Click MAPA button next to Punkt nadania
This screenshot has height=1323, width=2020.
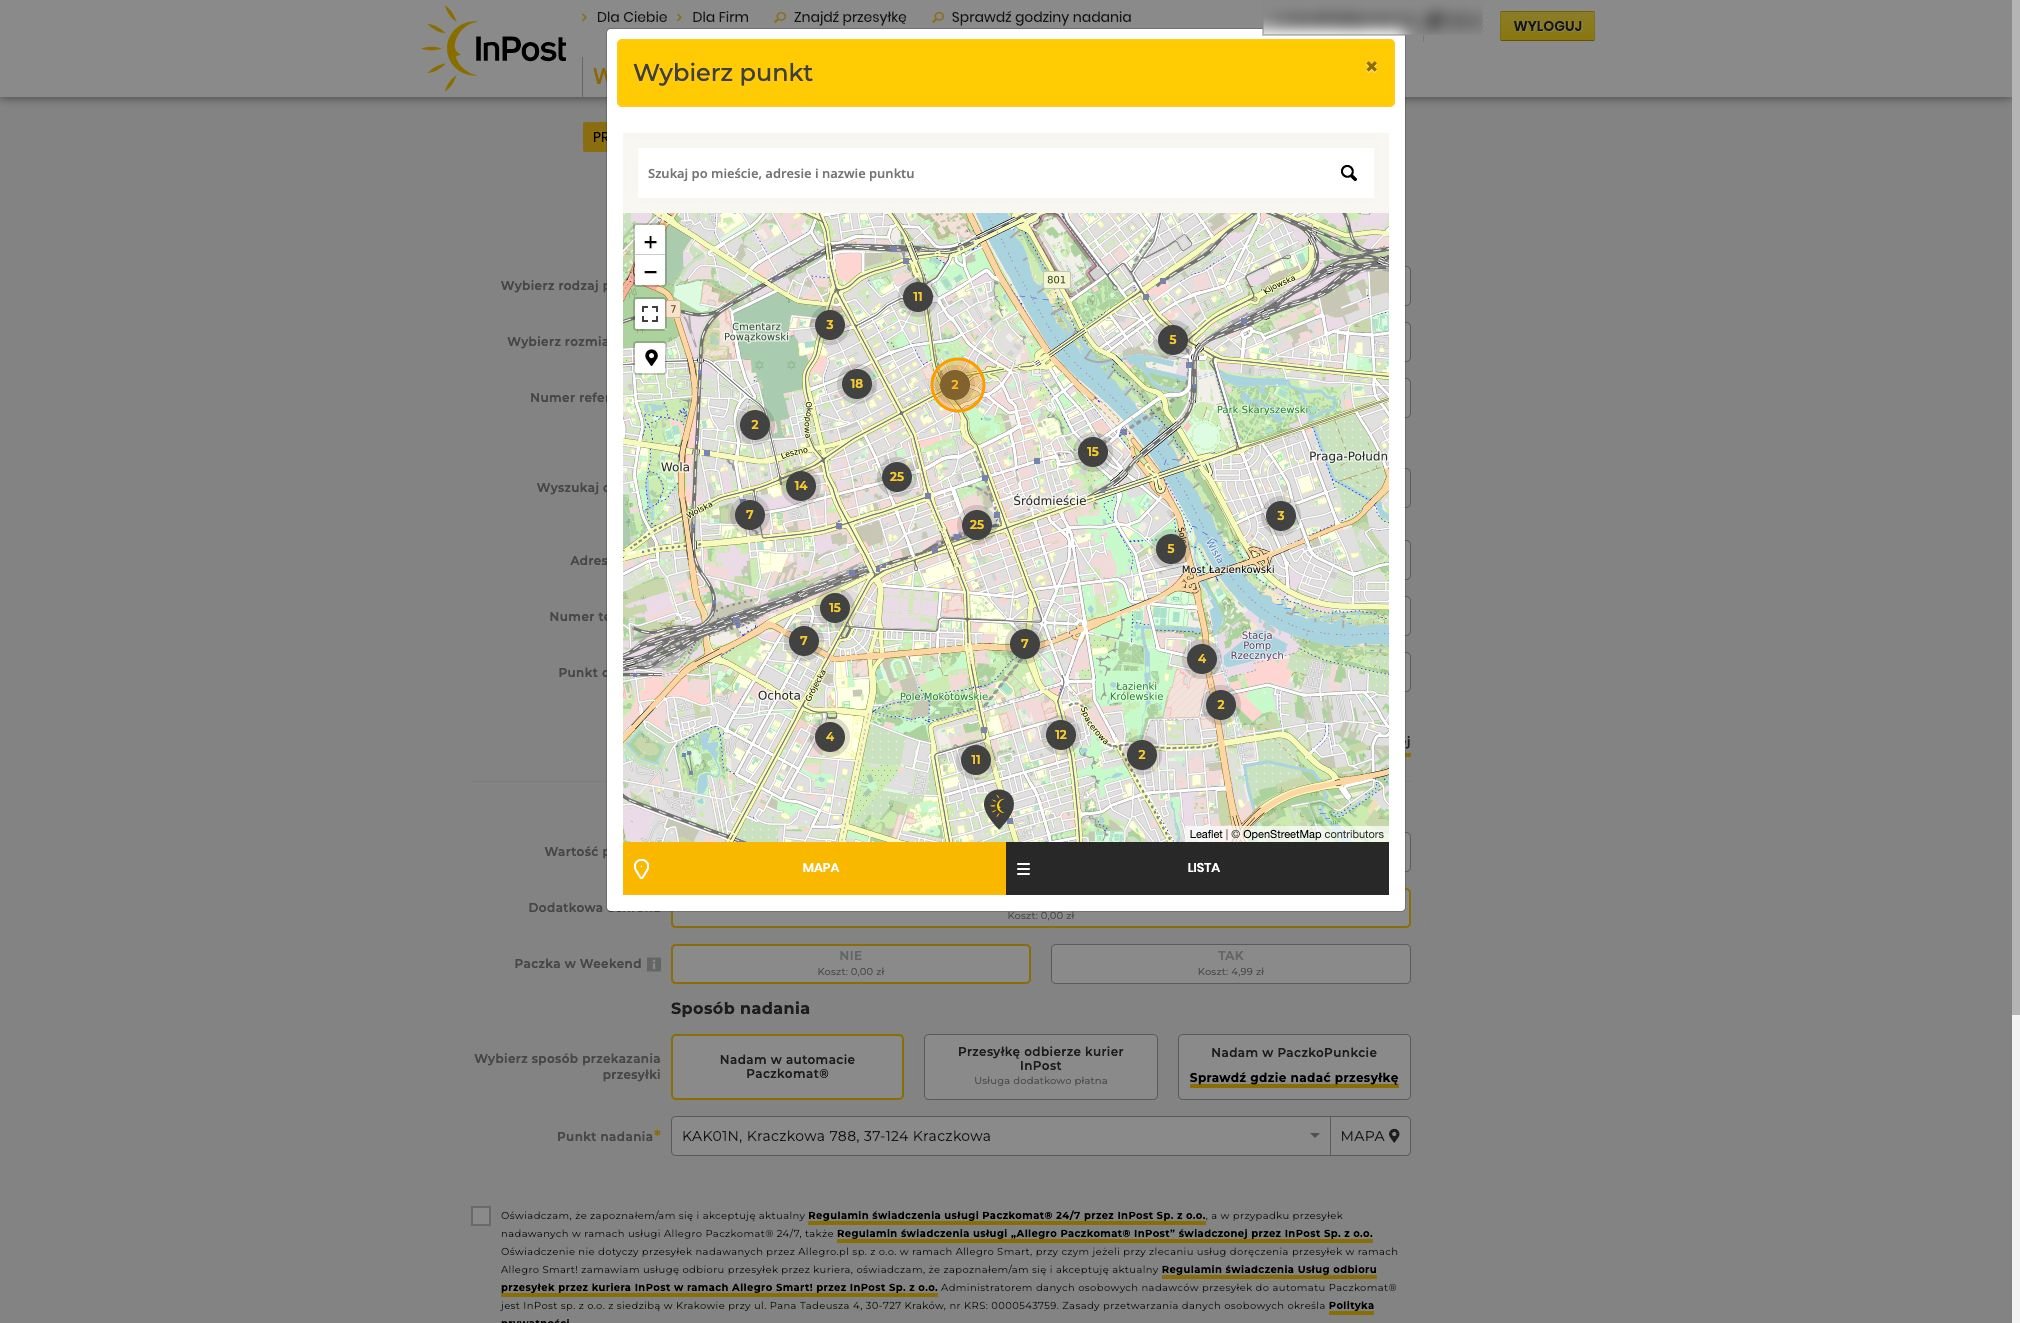pos(1370,1136)
